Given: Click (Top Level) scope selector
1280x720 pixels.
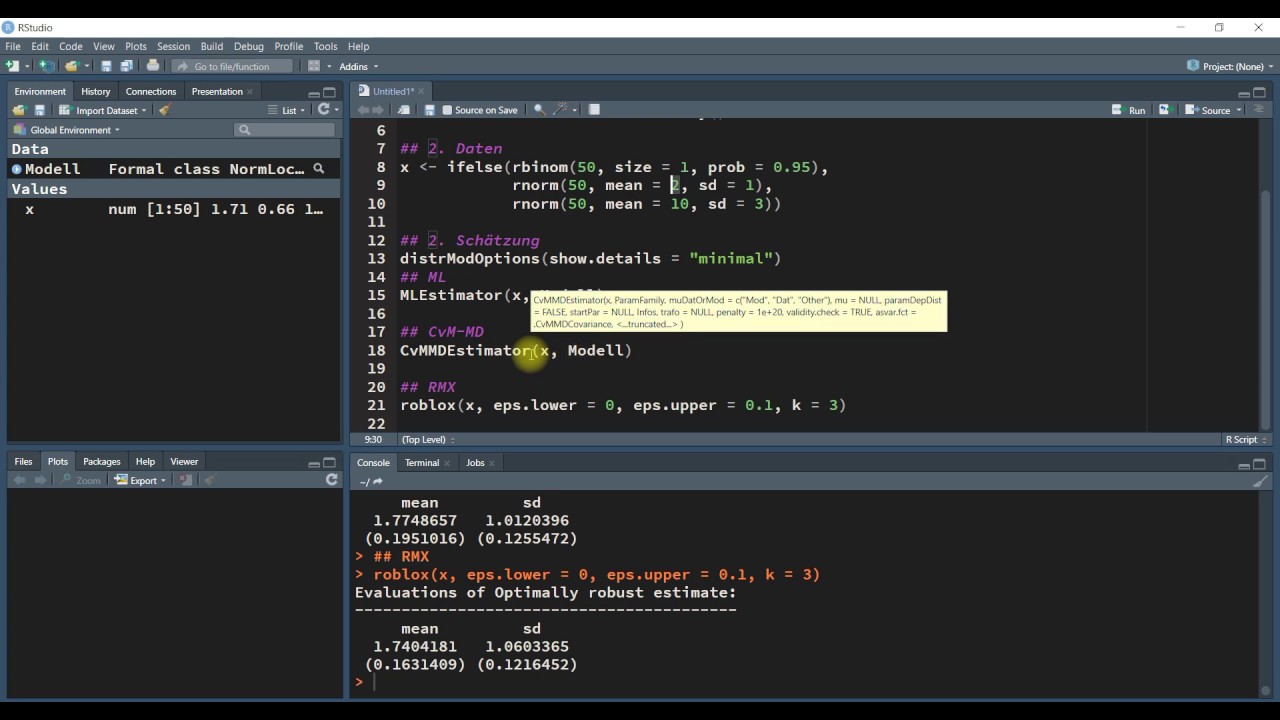Looking at the screenshot, I should [x=427, y=440].
